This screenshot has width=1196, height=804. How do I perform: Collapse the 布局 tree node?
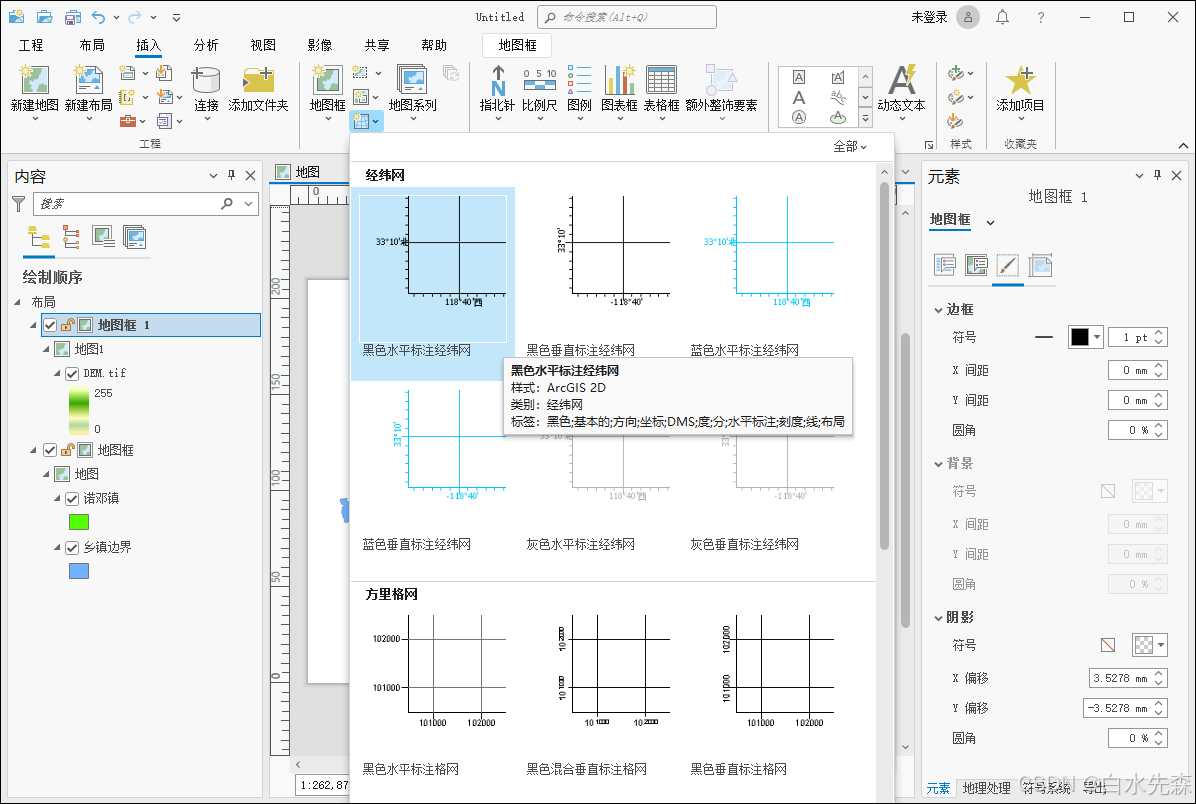18,302
